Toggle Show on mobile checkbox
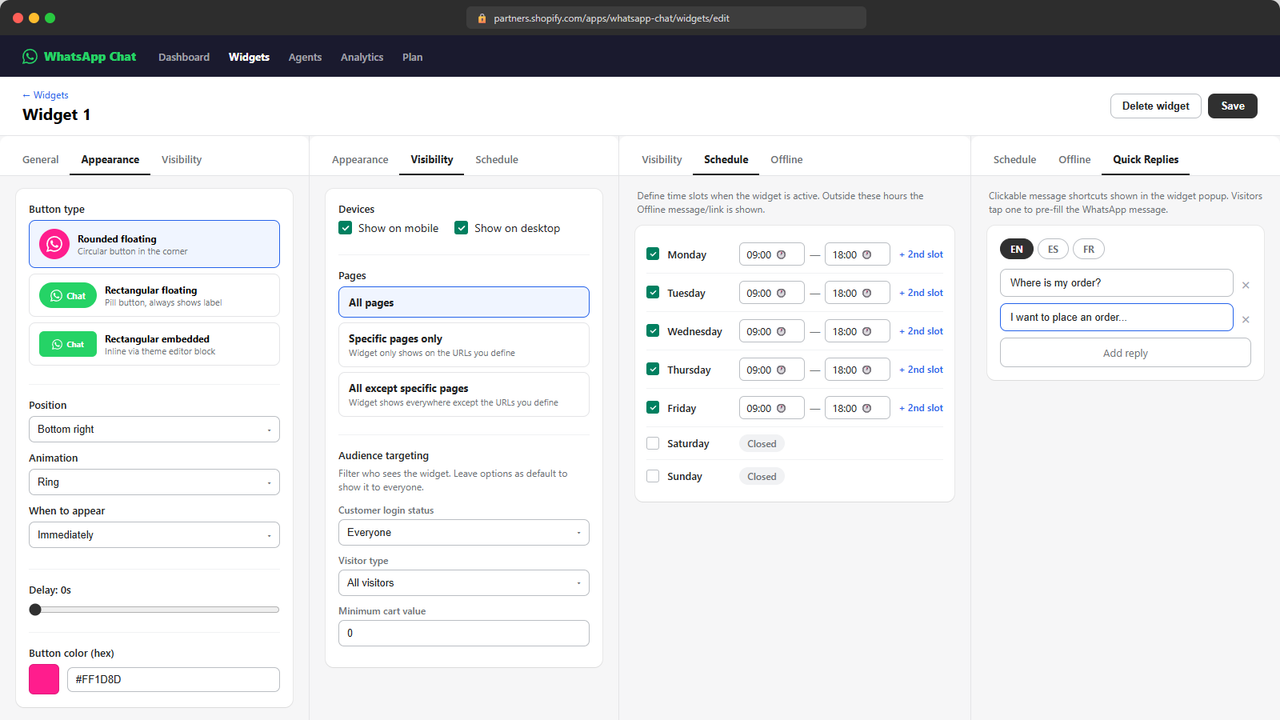 pyautogui.click(x=346, y=228)
